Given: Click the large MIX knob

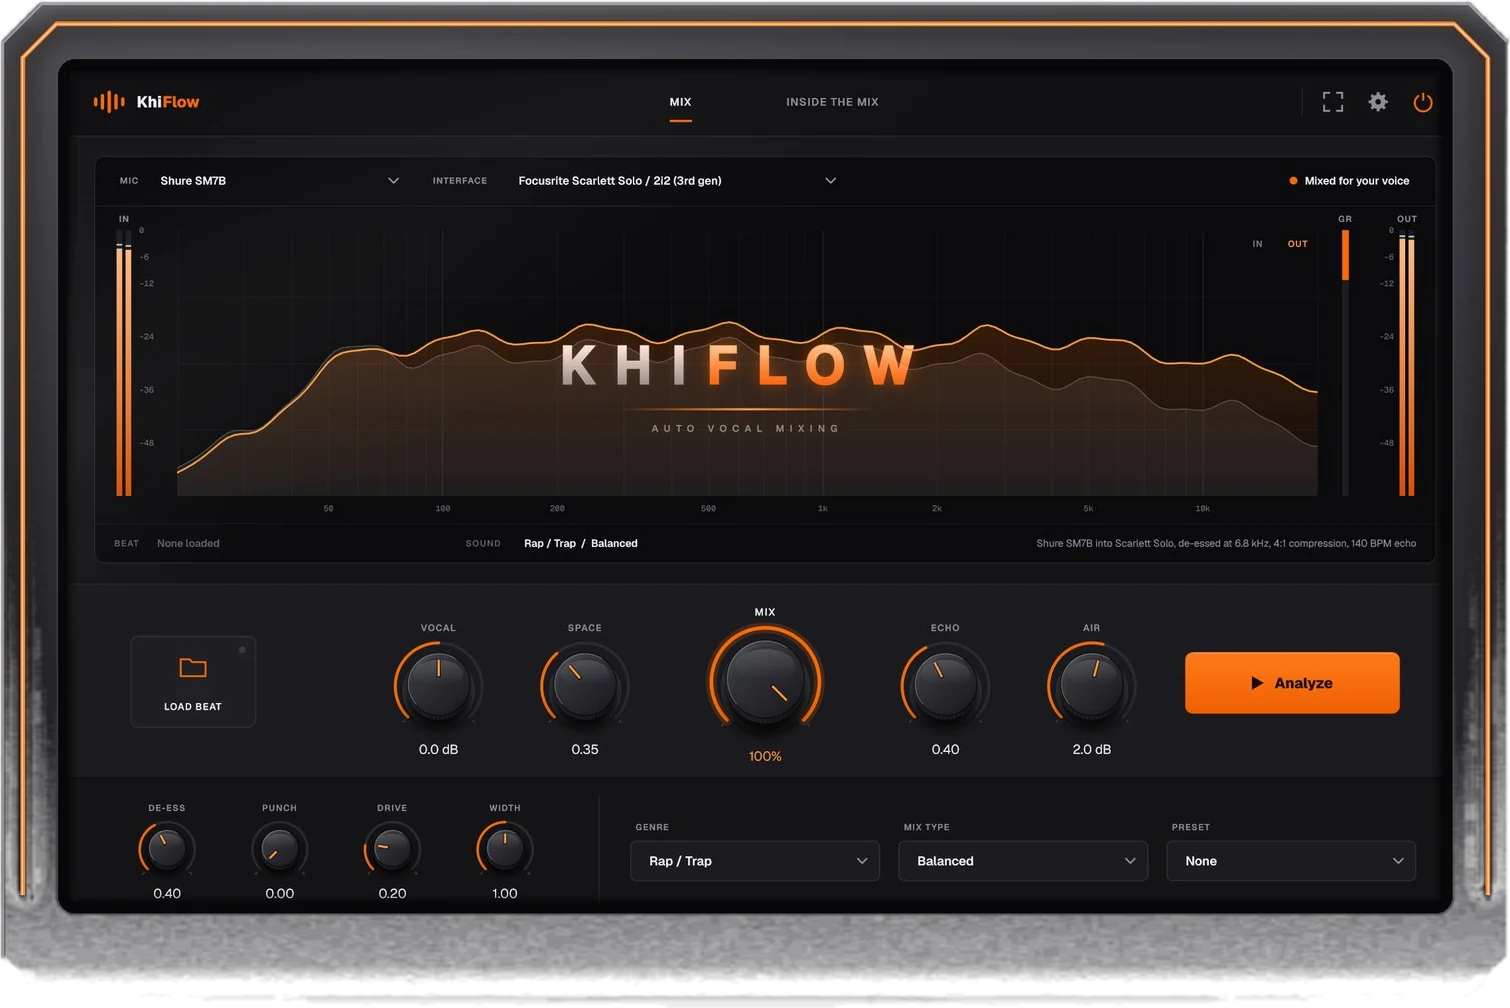Looking at the screenshot, I should pos(765,682).
